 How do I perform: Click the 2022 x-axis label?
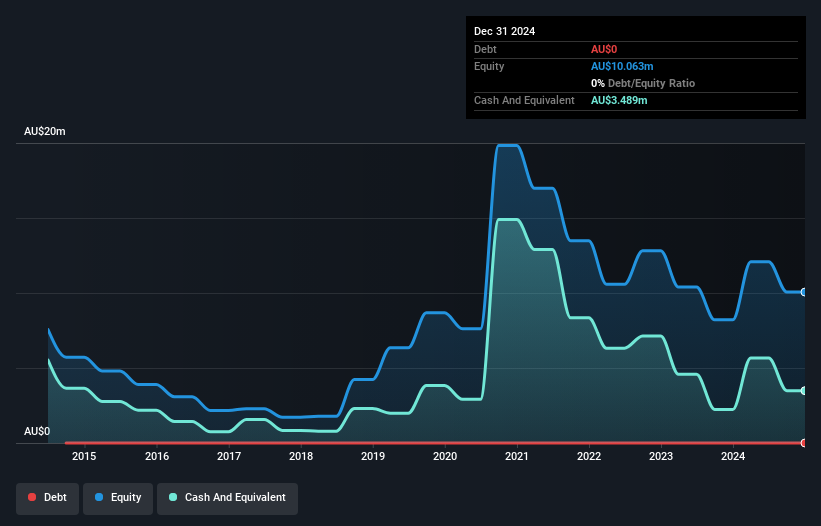tap(589, 456)
